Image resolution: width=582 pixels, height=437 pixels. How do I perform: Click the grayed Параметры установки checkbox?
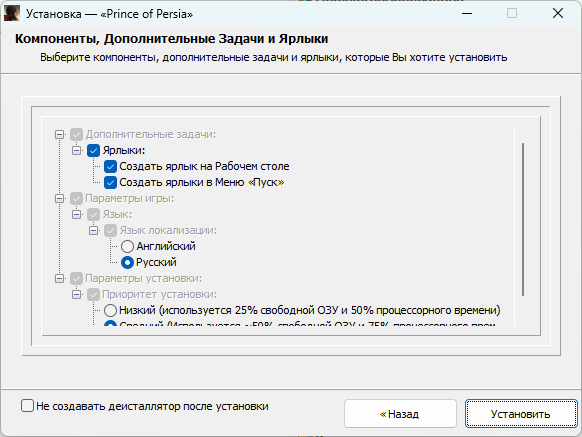pyautogui.click(x=76, y=278)
